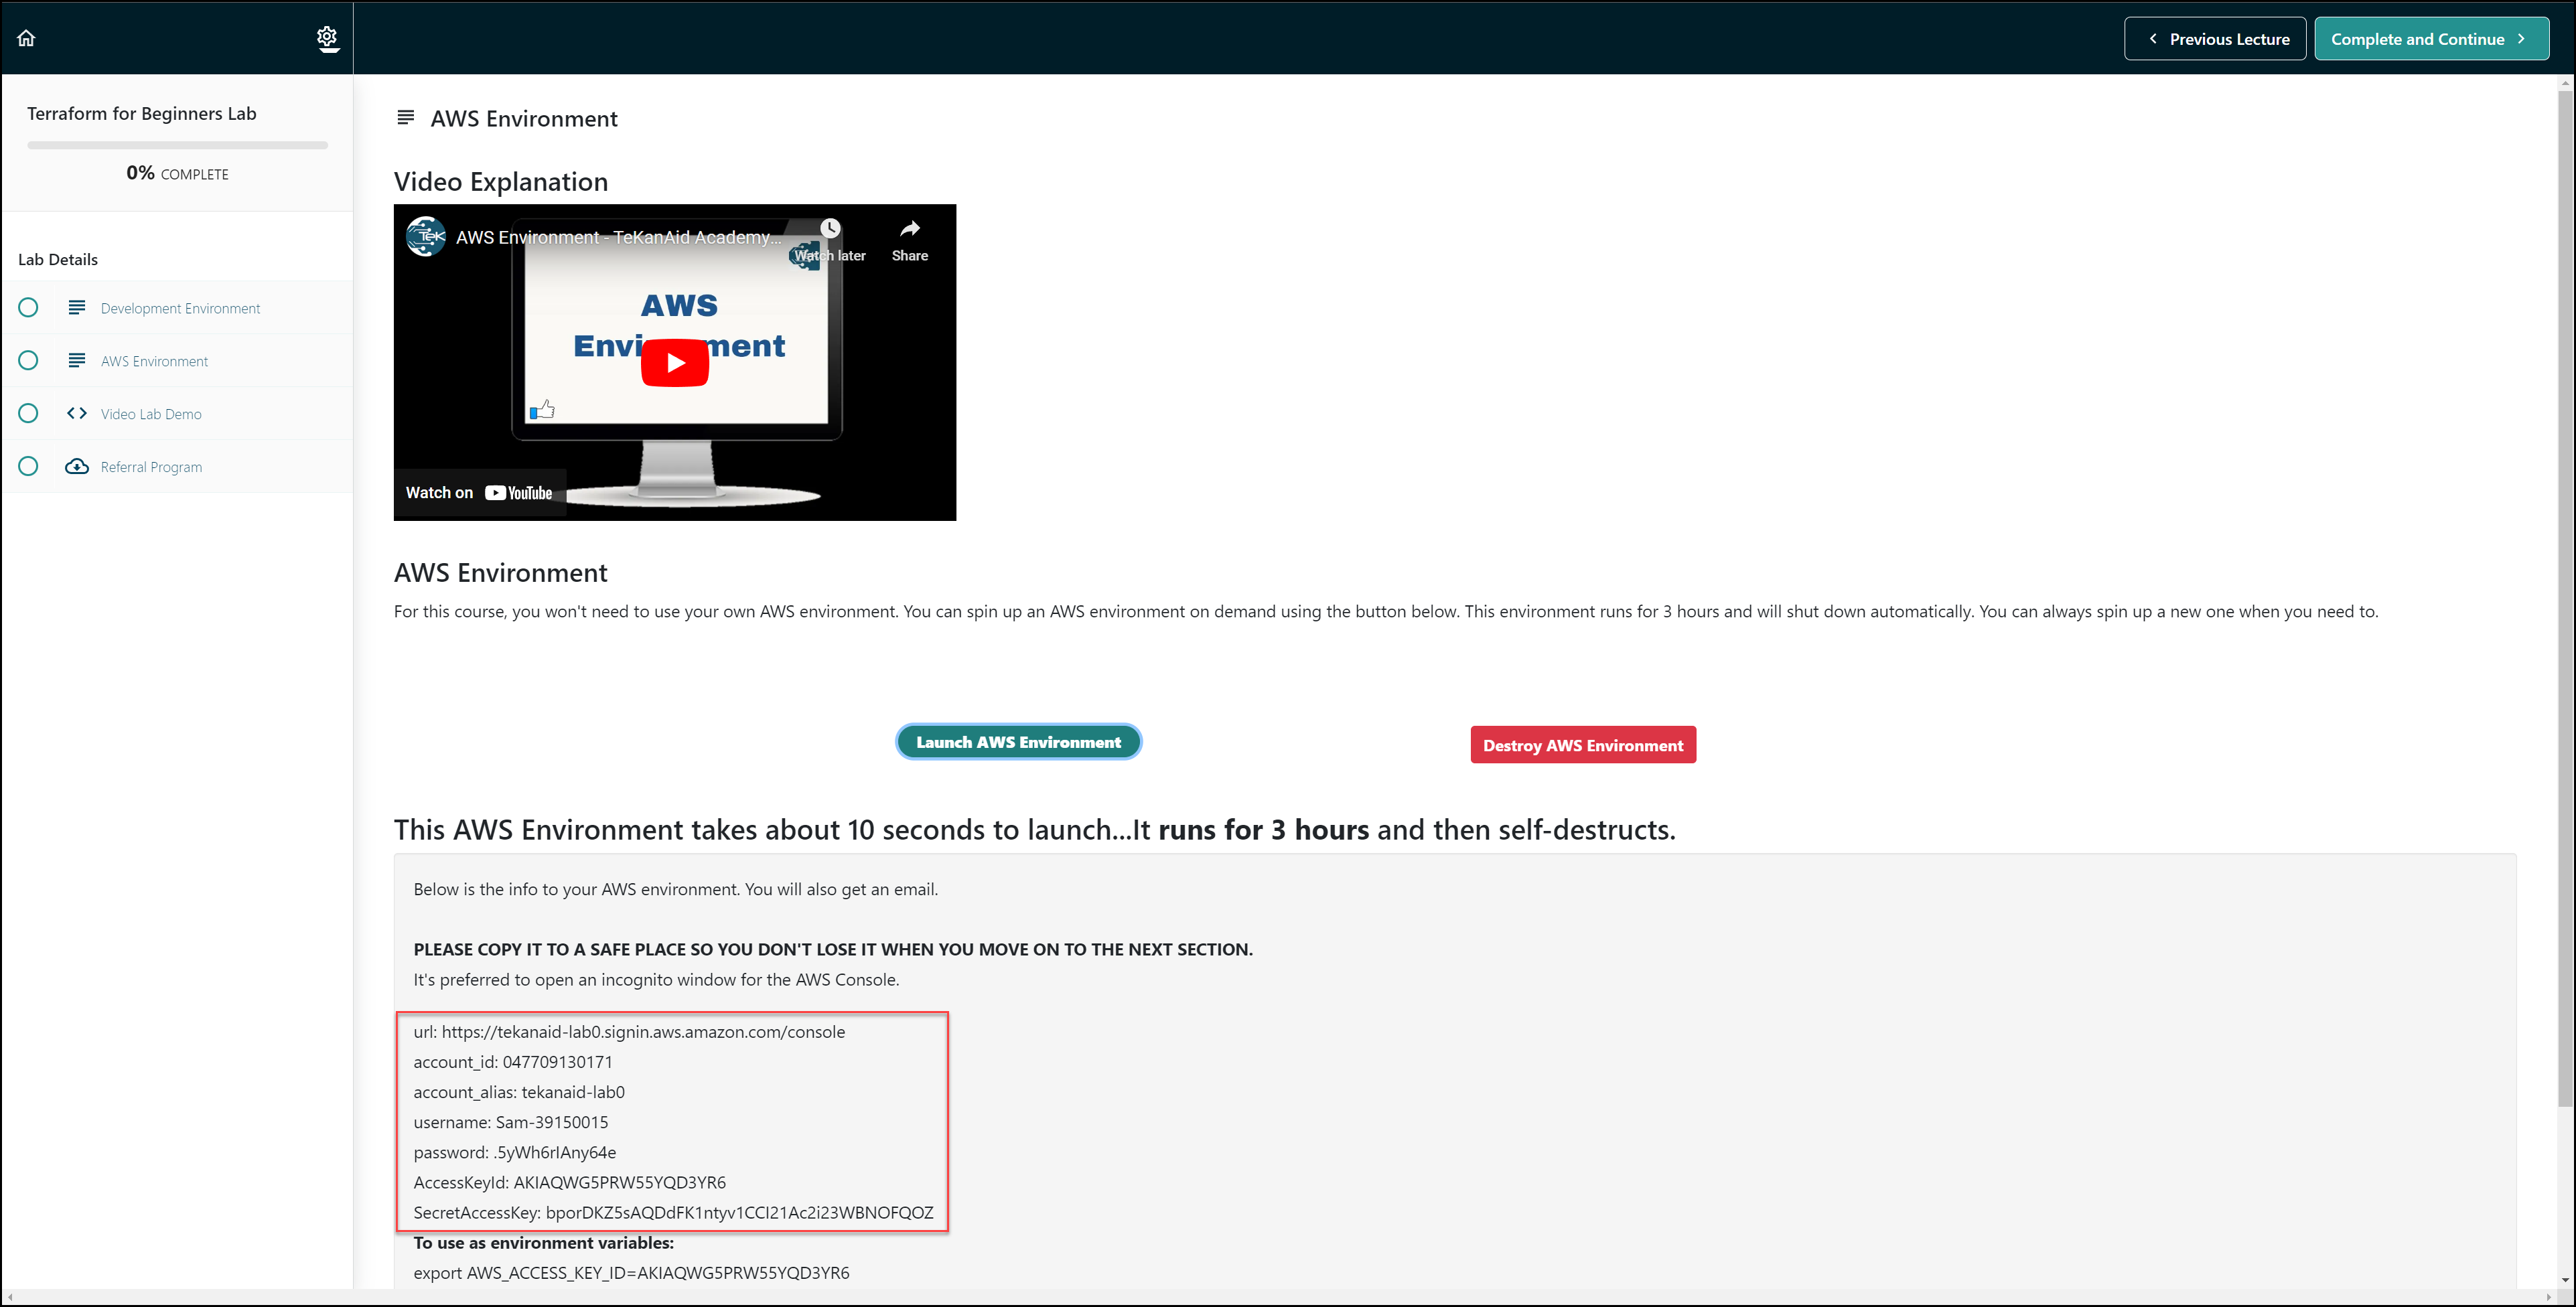Select AWS Environment in Lab Details

(x=154, y=360)
